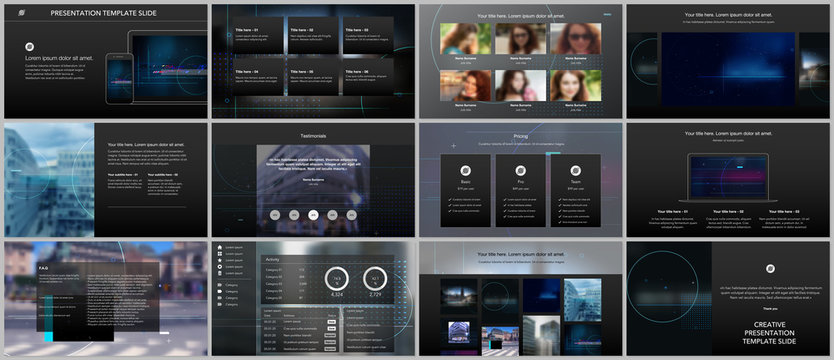Click the round icon above Team plan

[x=576, y=170]
